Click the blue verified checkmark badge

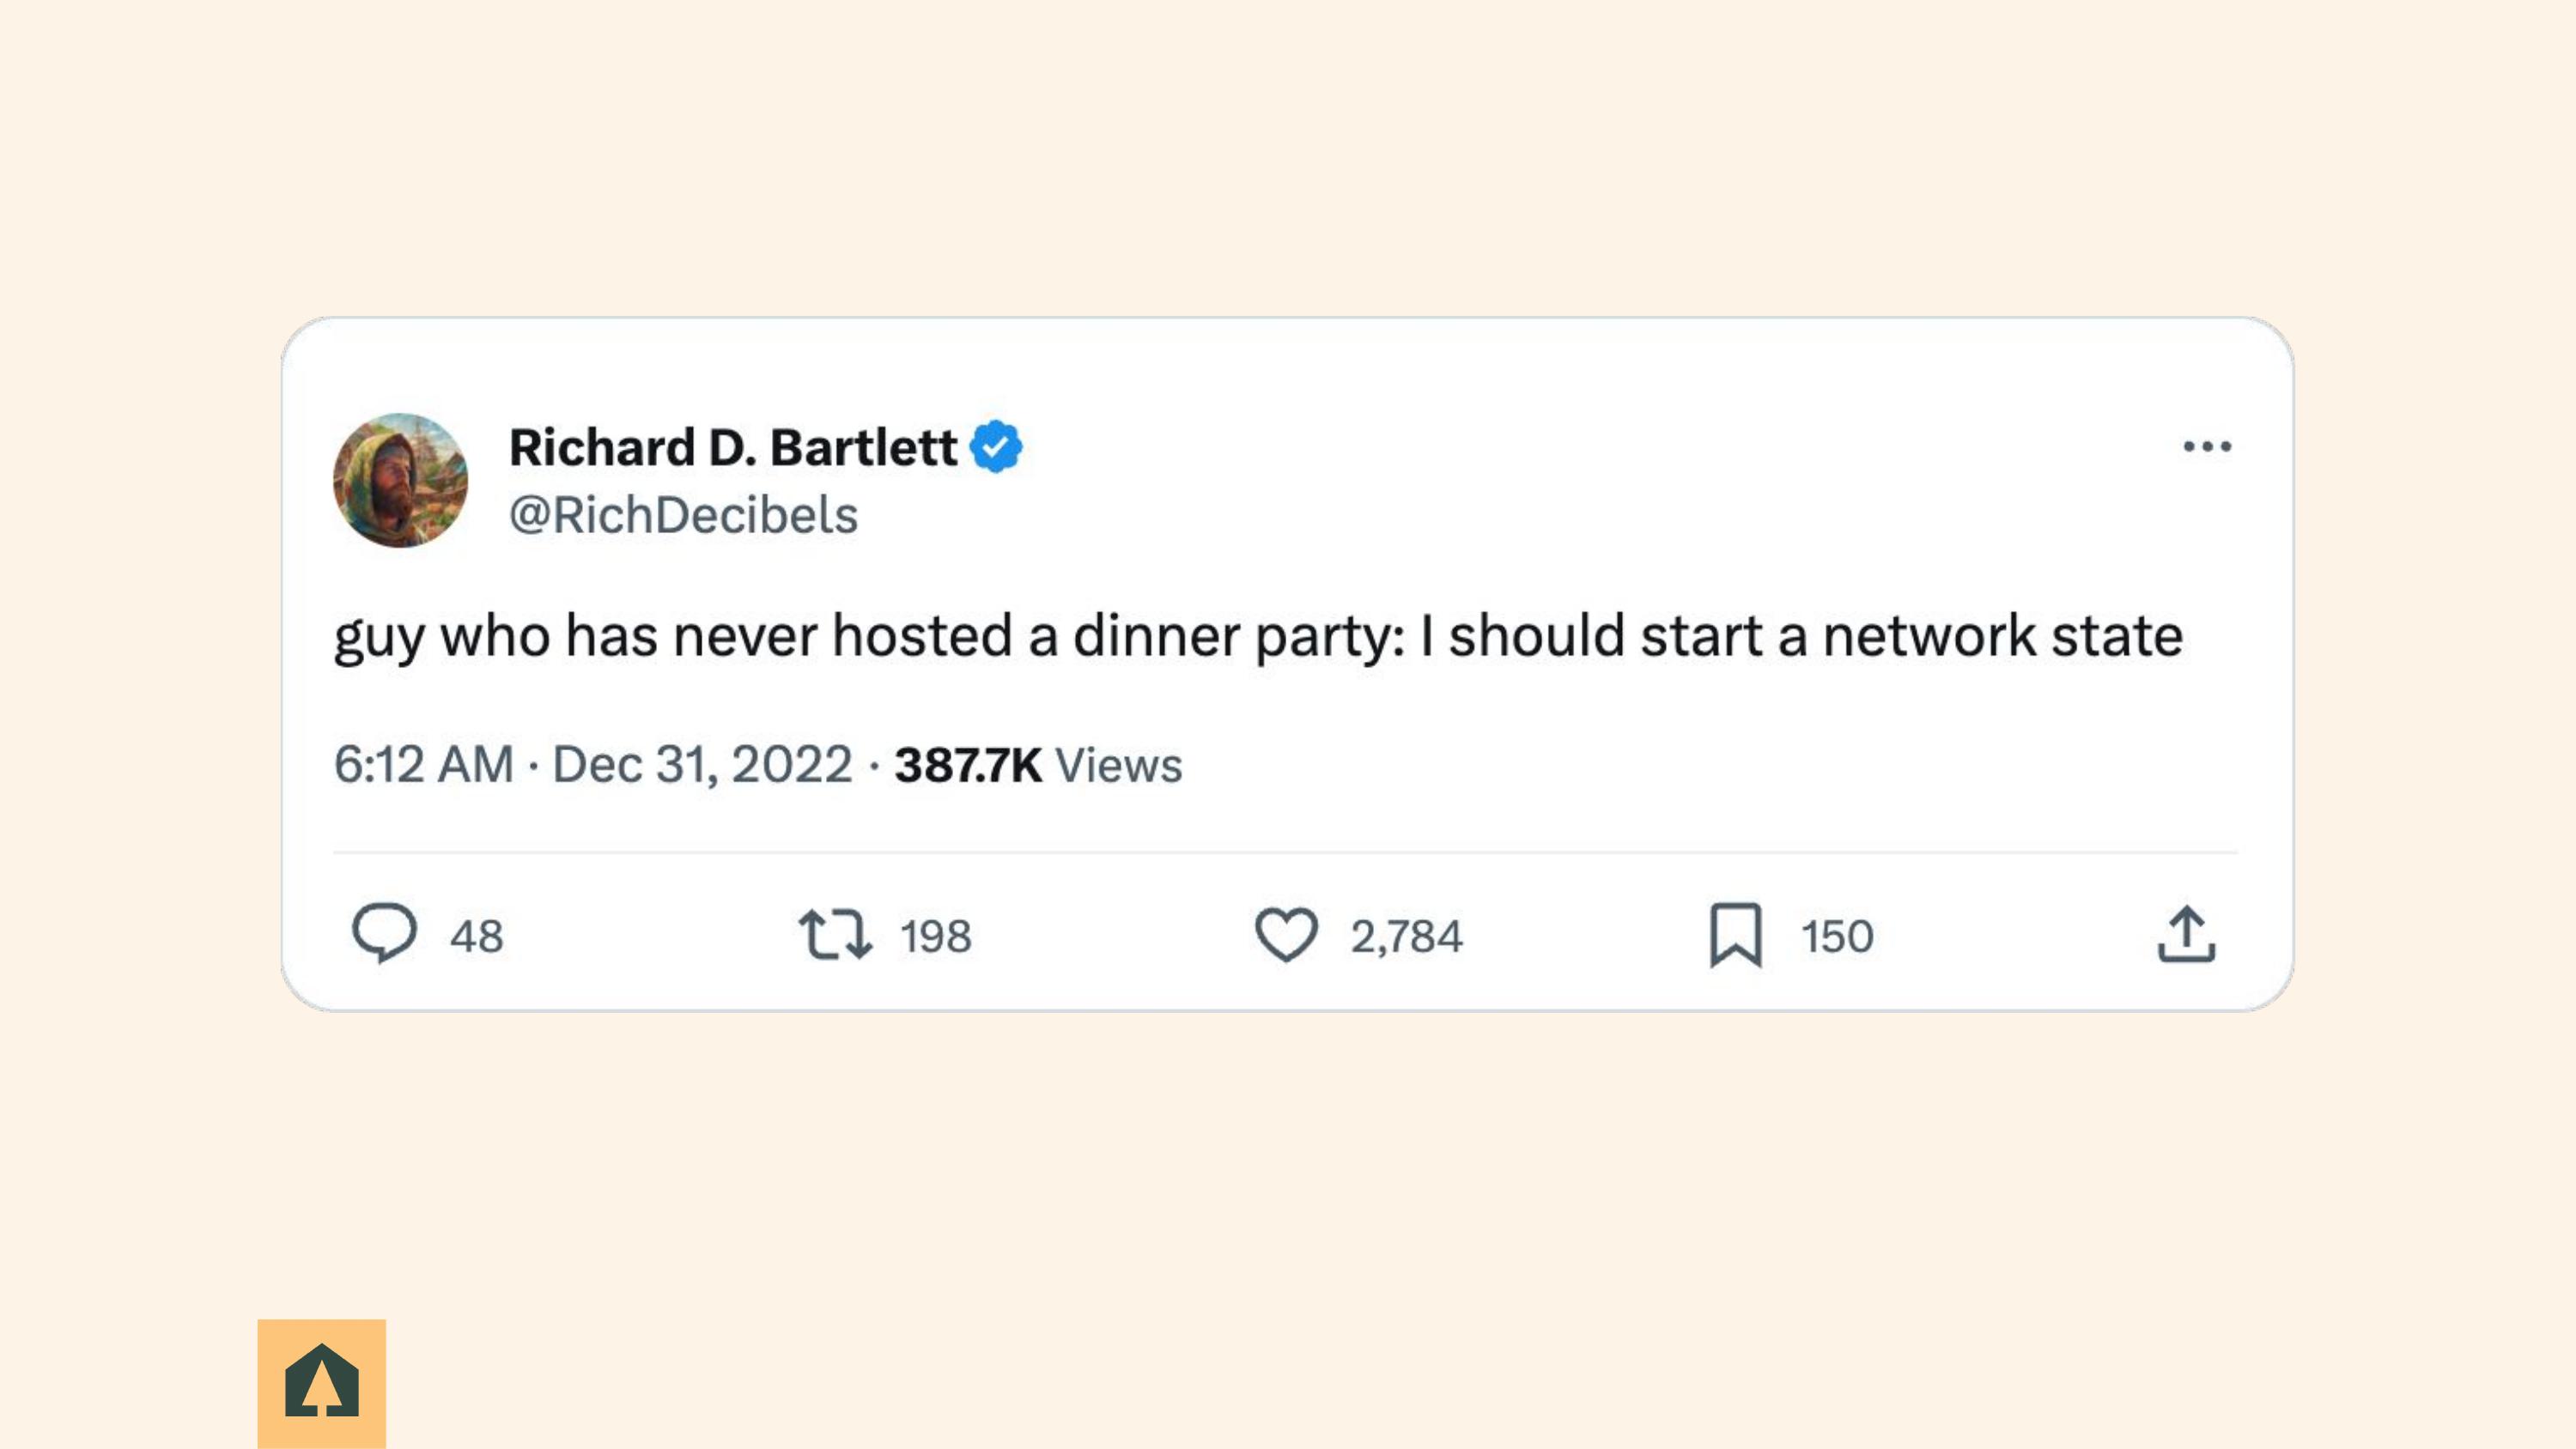click(x=996, y=446)
